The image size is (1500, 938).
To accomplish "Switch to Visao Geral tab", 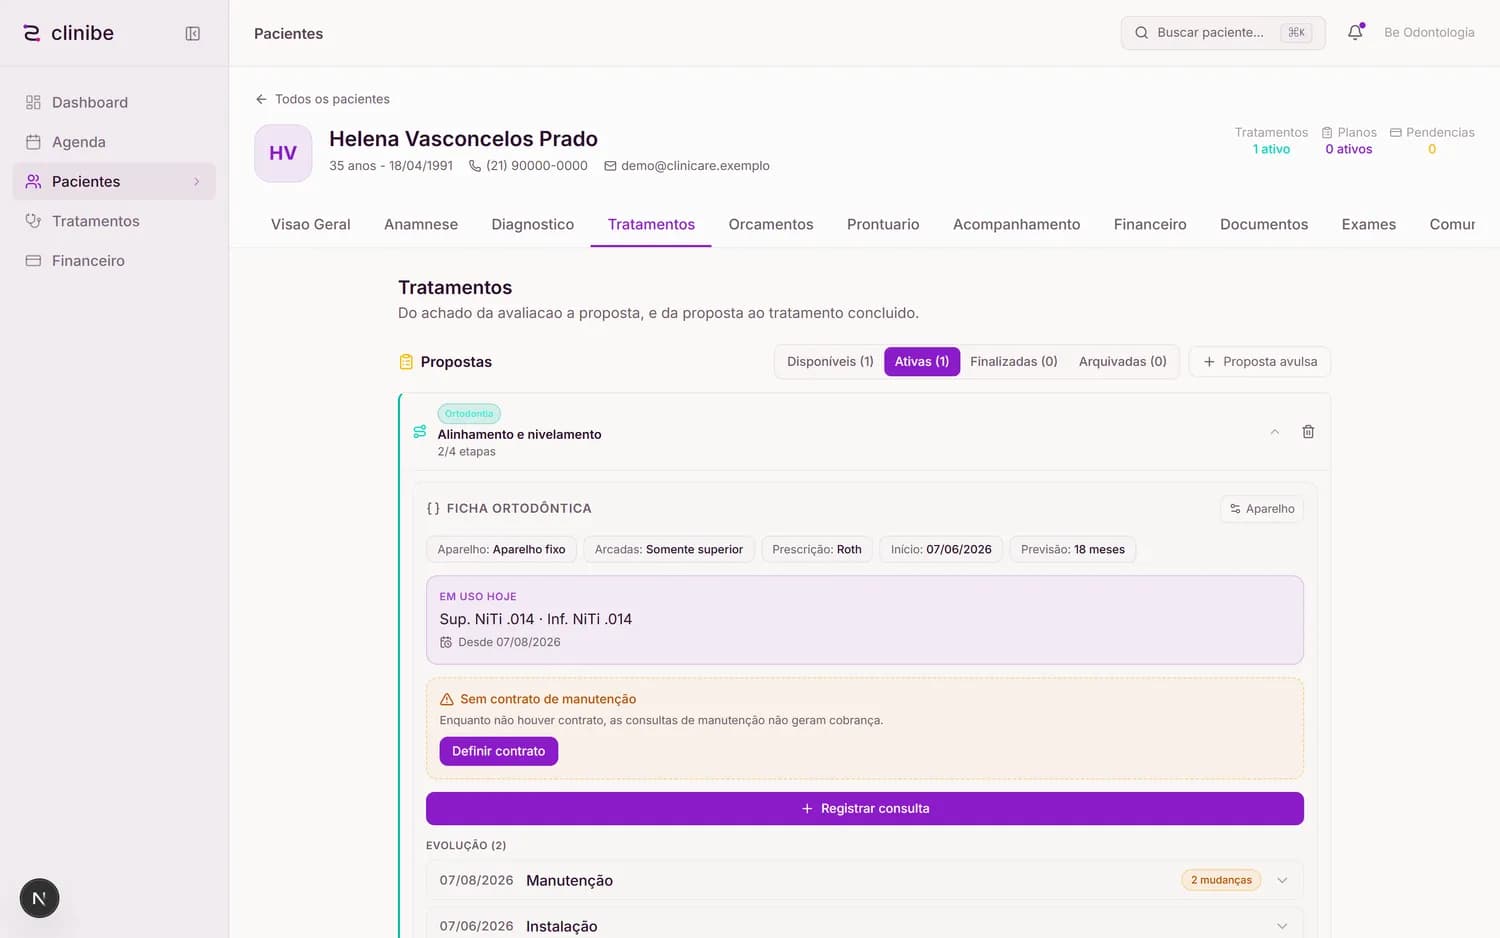I will coord(311,224).
